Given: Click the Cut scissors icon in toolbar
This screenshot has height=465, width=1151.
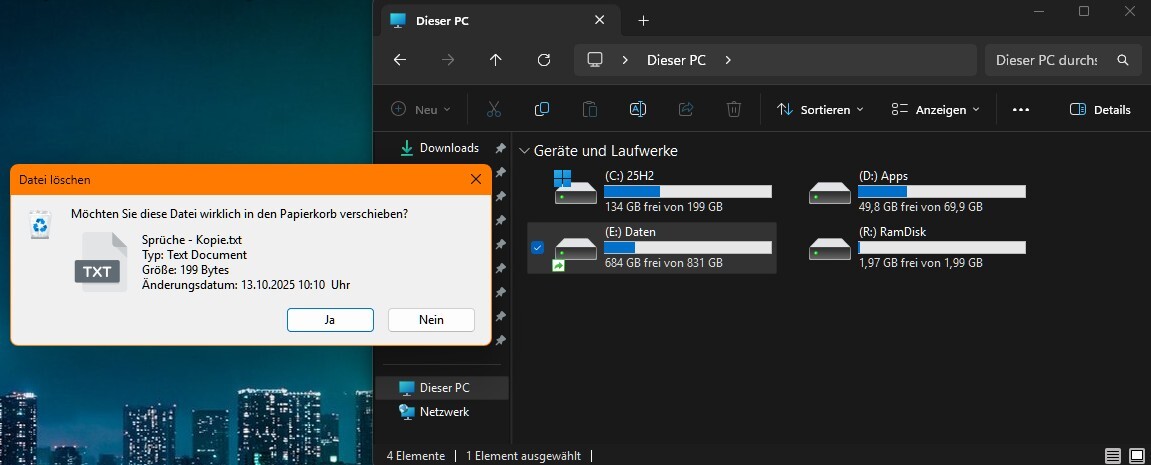Looking at the screenshot, I should coord(494,109).
